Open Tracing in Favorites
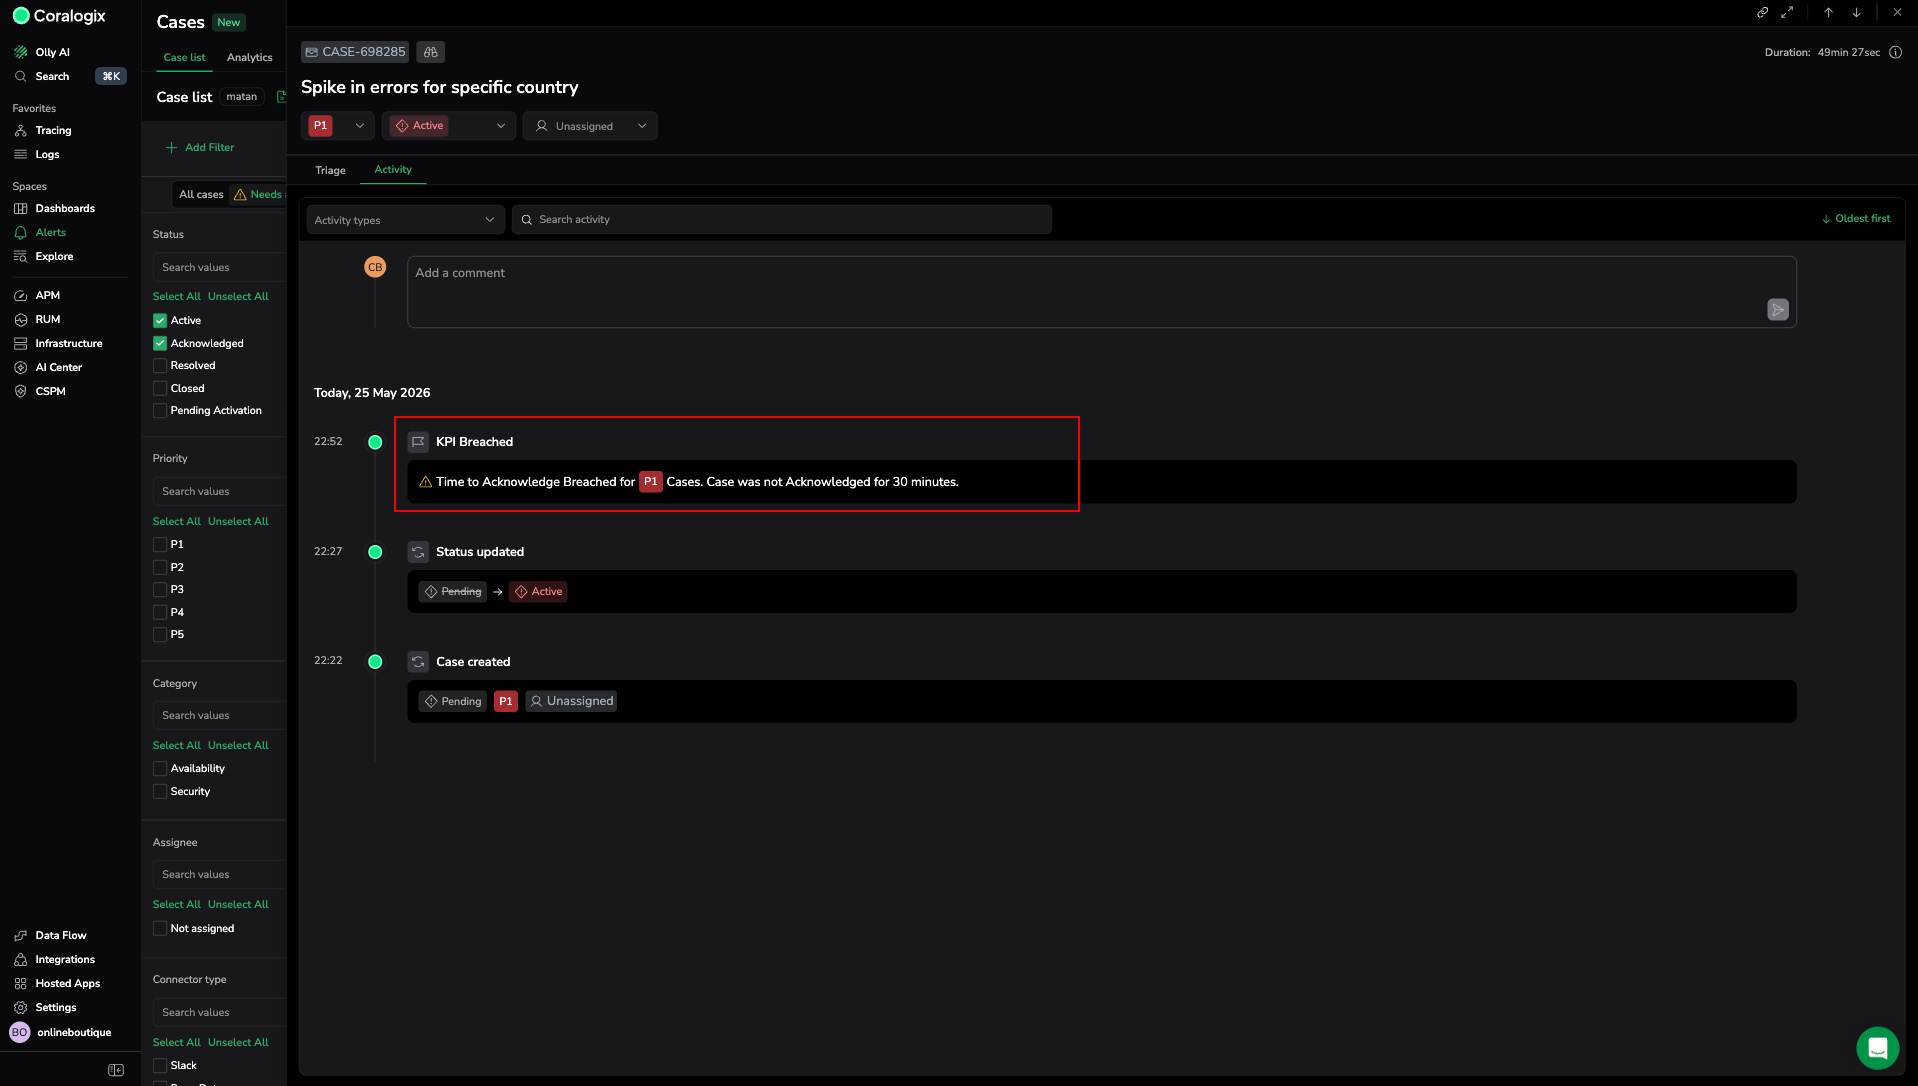This screenshot has width=1918, height=1086. coord(43,130)
